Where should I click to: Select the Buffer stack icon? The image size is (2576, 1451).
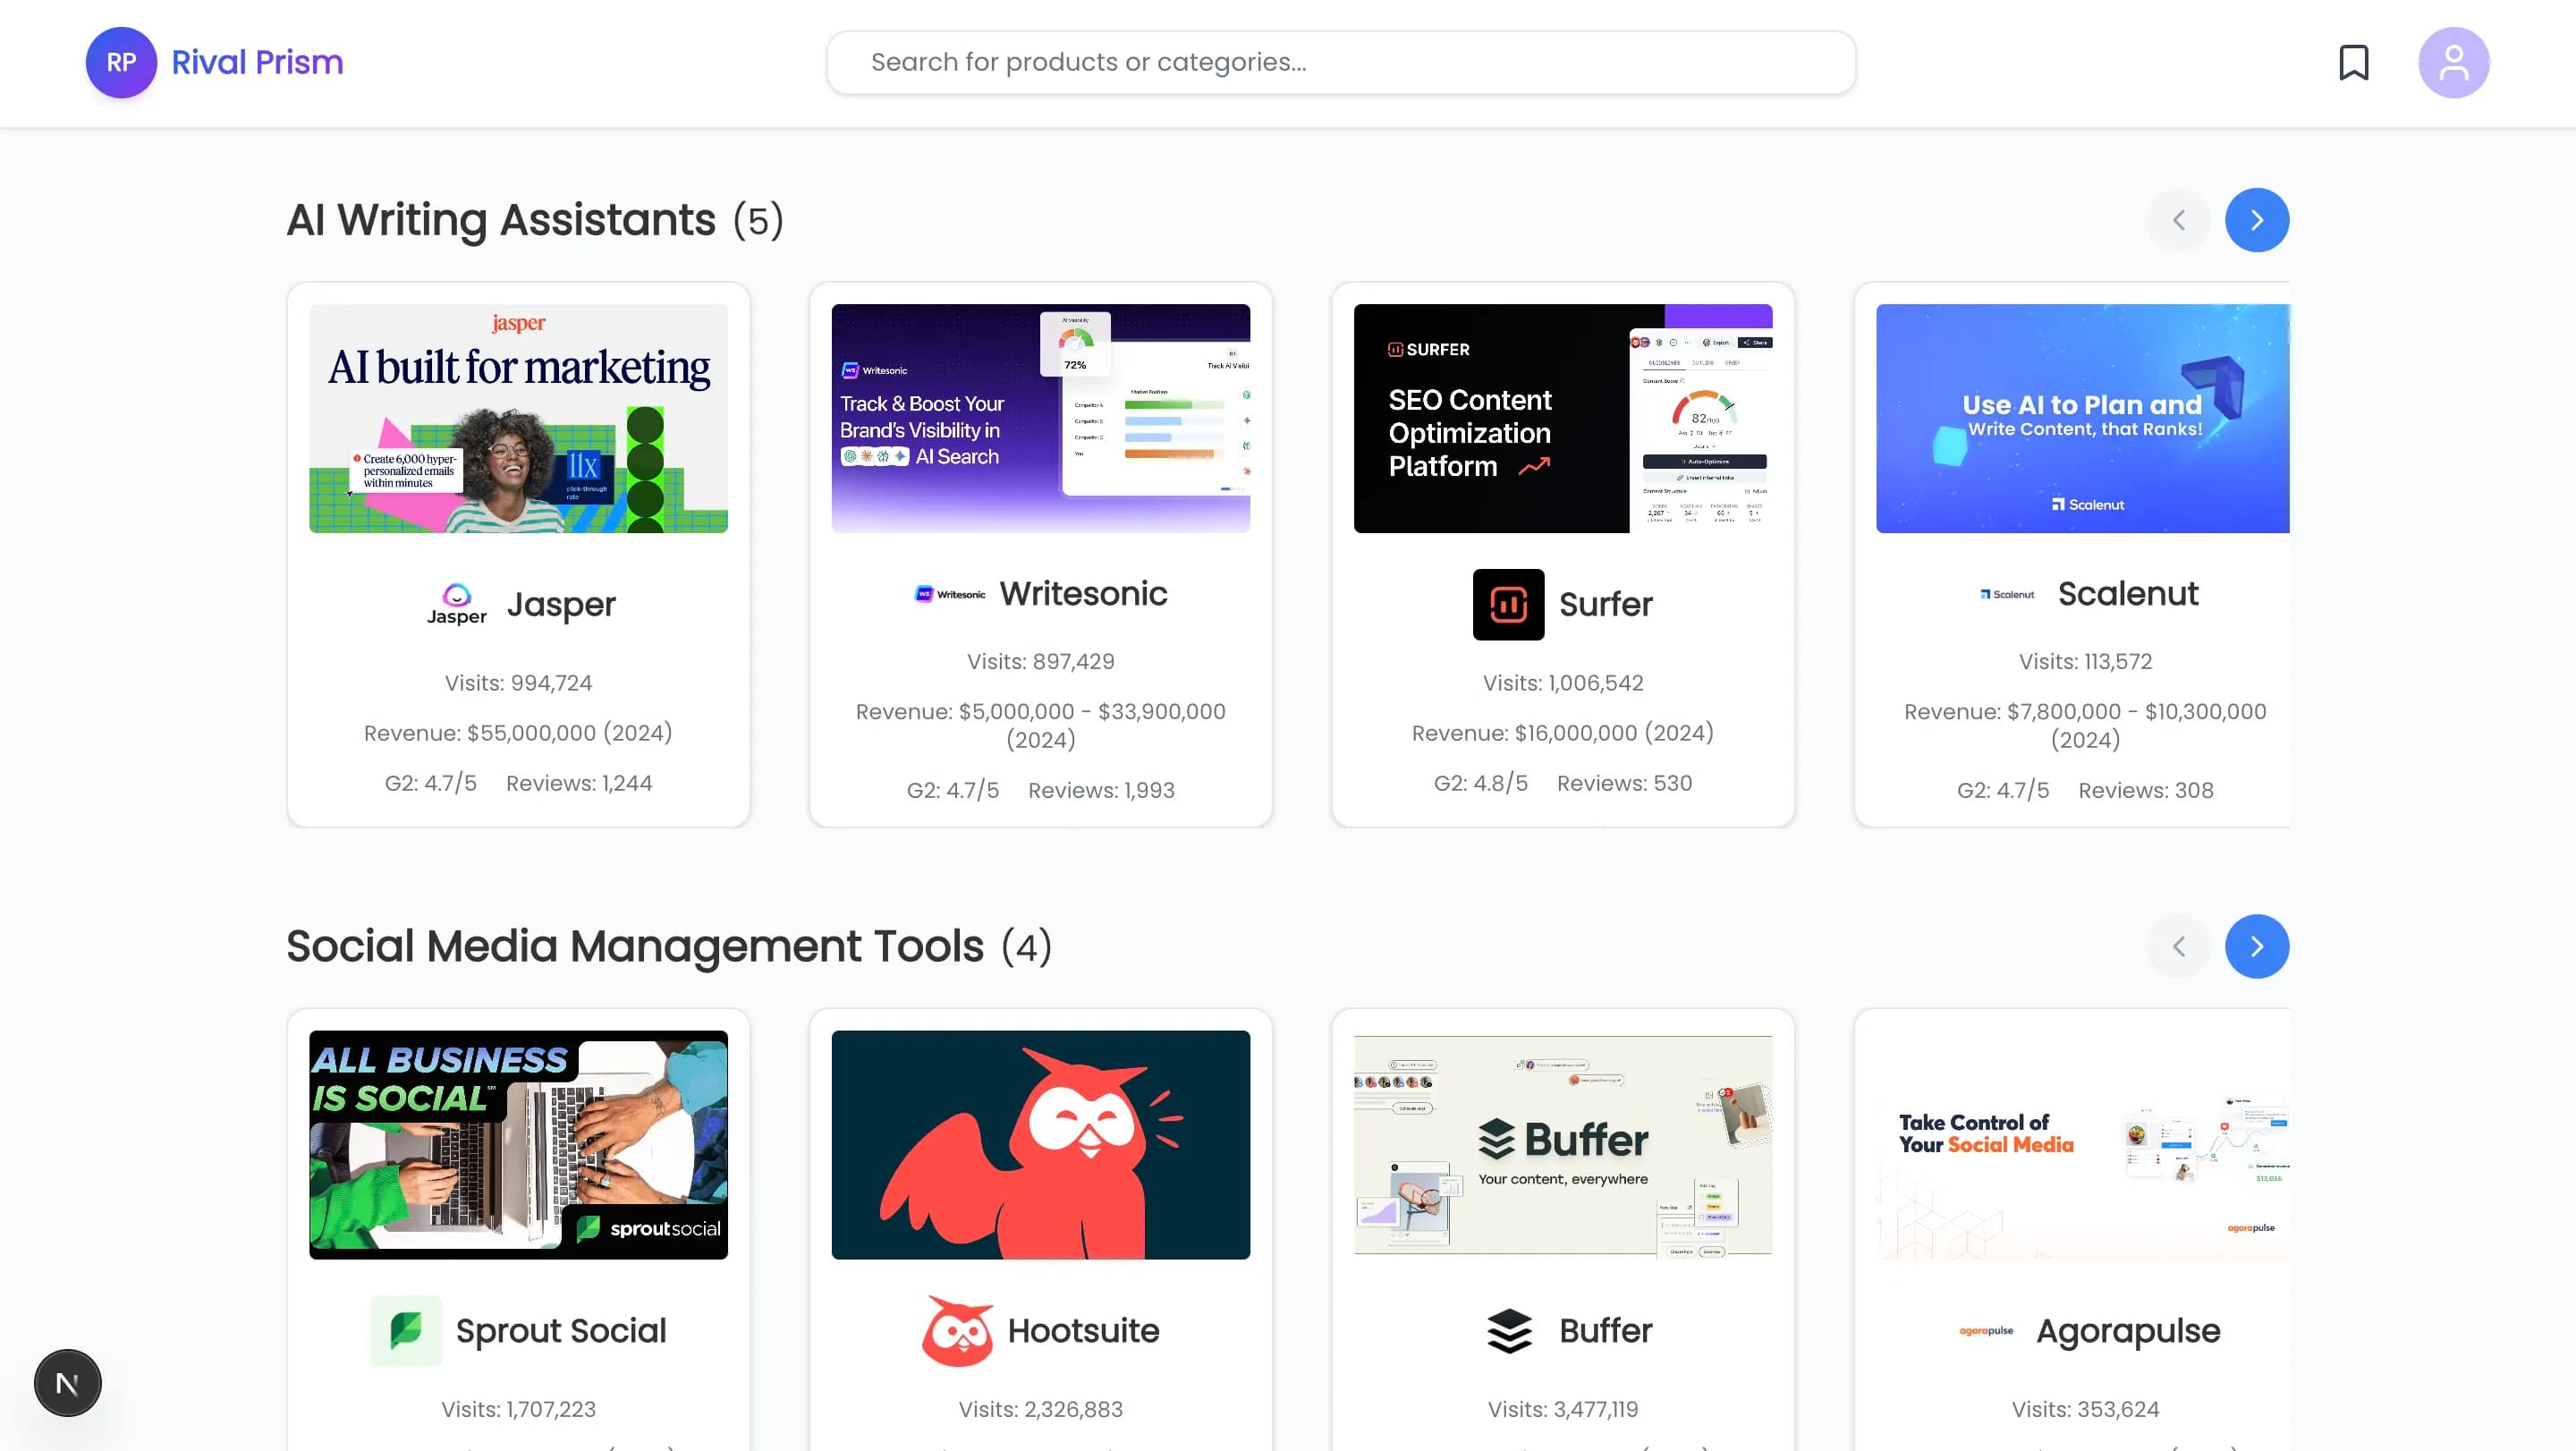pos(1508,1330)
